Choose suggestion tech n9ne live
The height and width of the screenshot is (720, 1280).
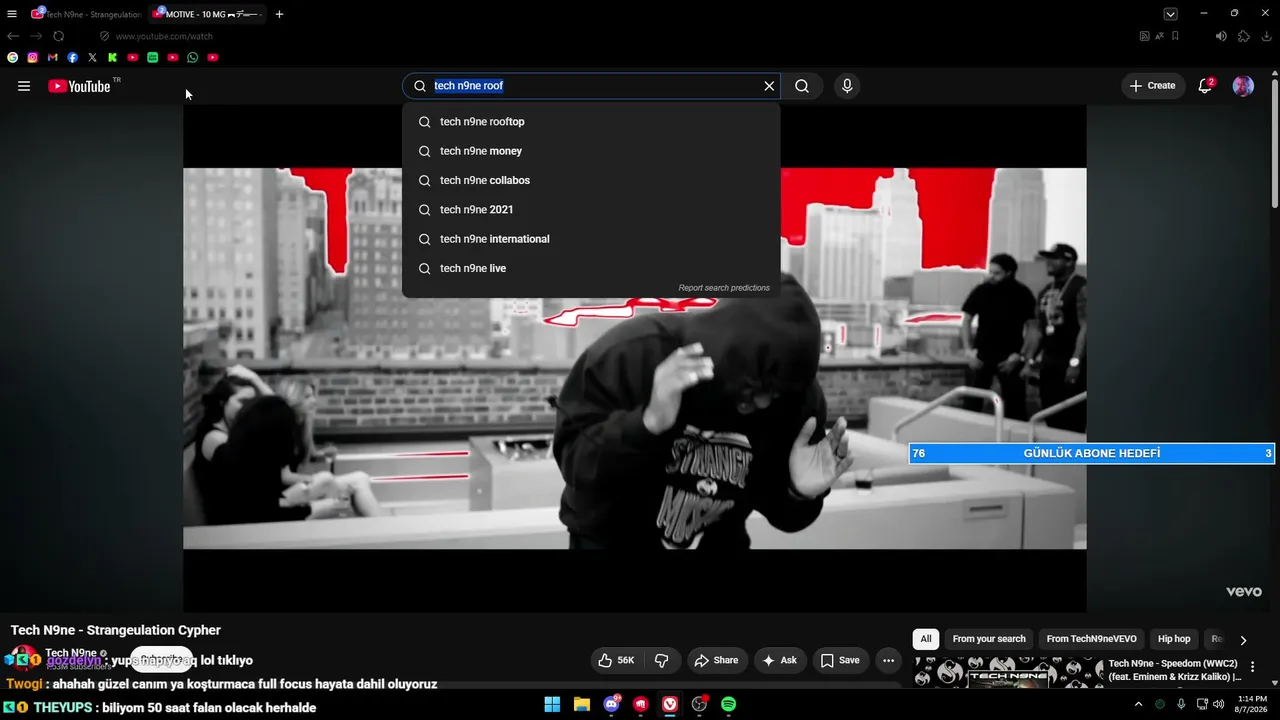(x=591, y=268)
